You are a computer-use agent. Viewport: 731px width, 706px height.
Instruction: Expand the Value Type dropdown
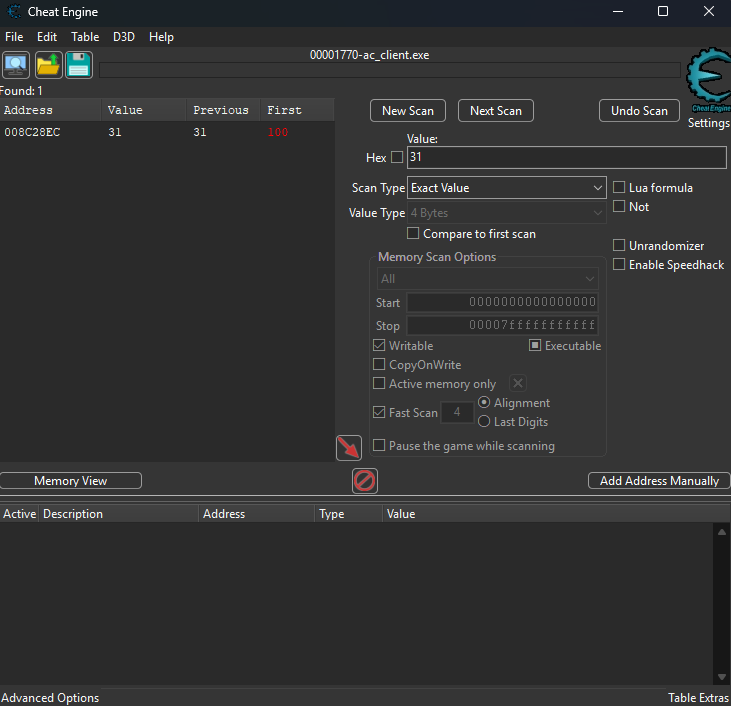506,213
